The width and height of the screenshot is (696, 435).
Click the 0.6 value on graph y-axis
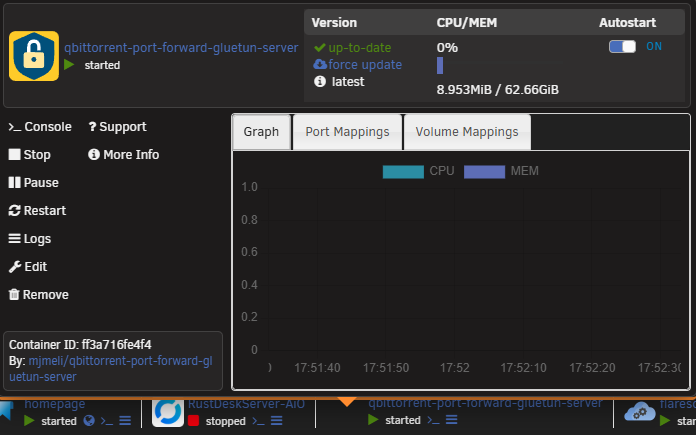249,252
